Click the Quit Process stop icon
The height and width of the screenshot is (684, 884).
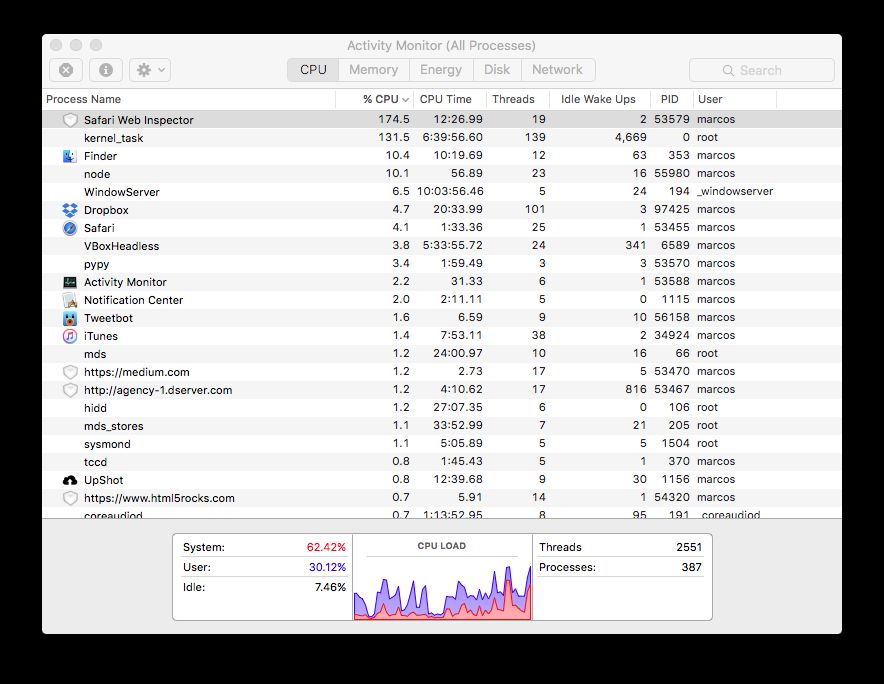coord(65,70)
